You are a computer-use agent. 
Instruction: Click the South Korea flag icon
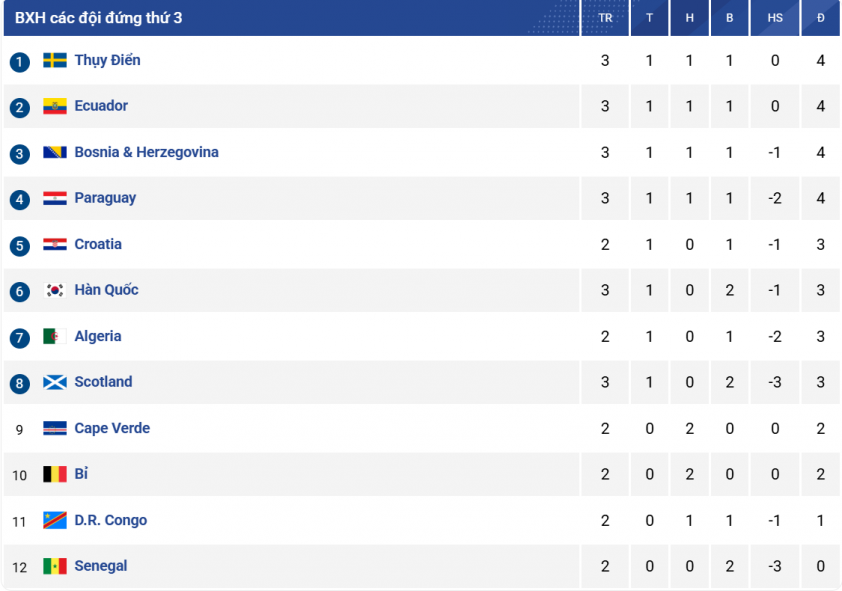[55, 290]
